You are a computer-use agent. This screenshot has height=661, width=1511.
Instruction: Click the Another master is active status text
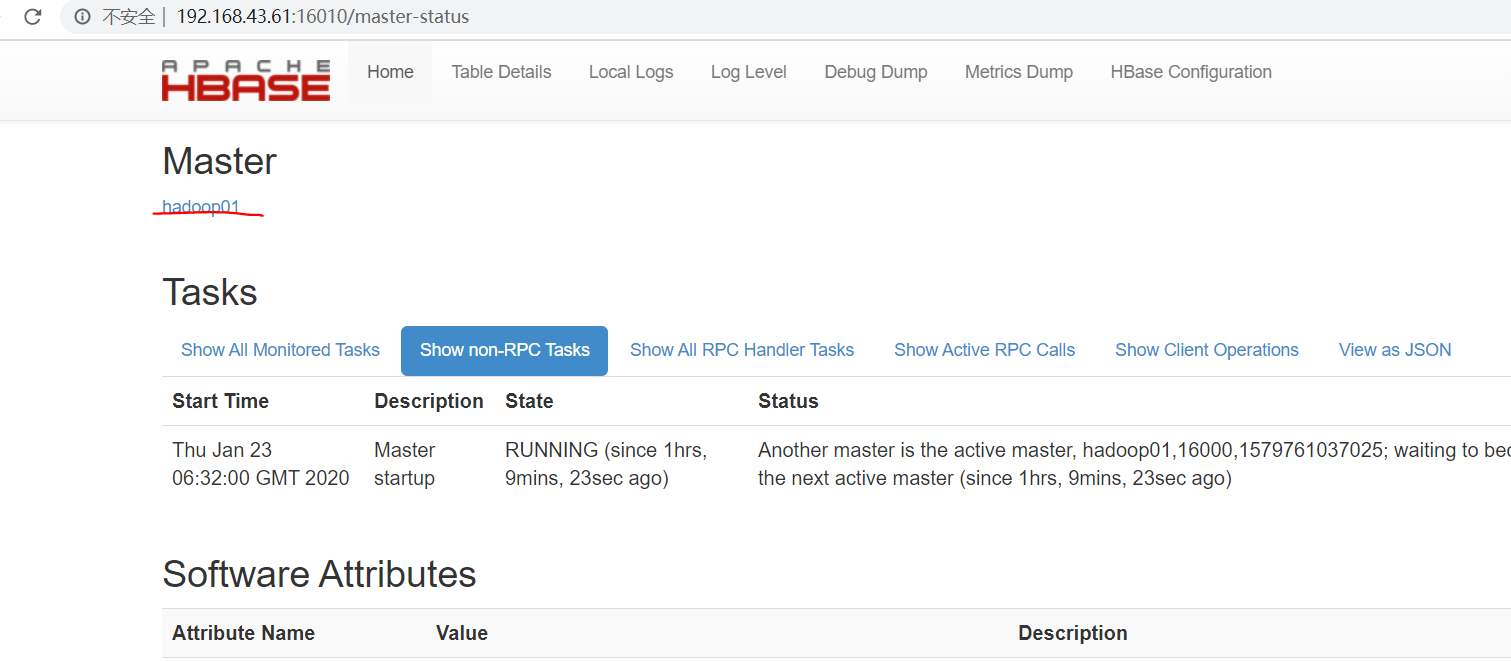[1134, 464]
